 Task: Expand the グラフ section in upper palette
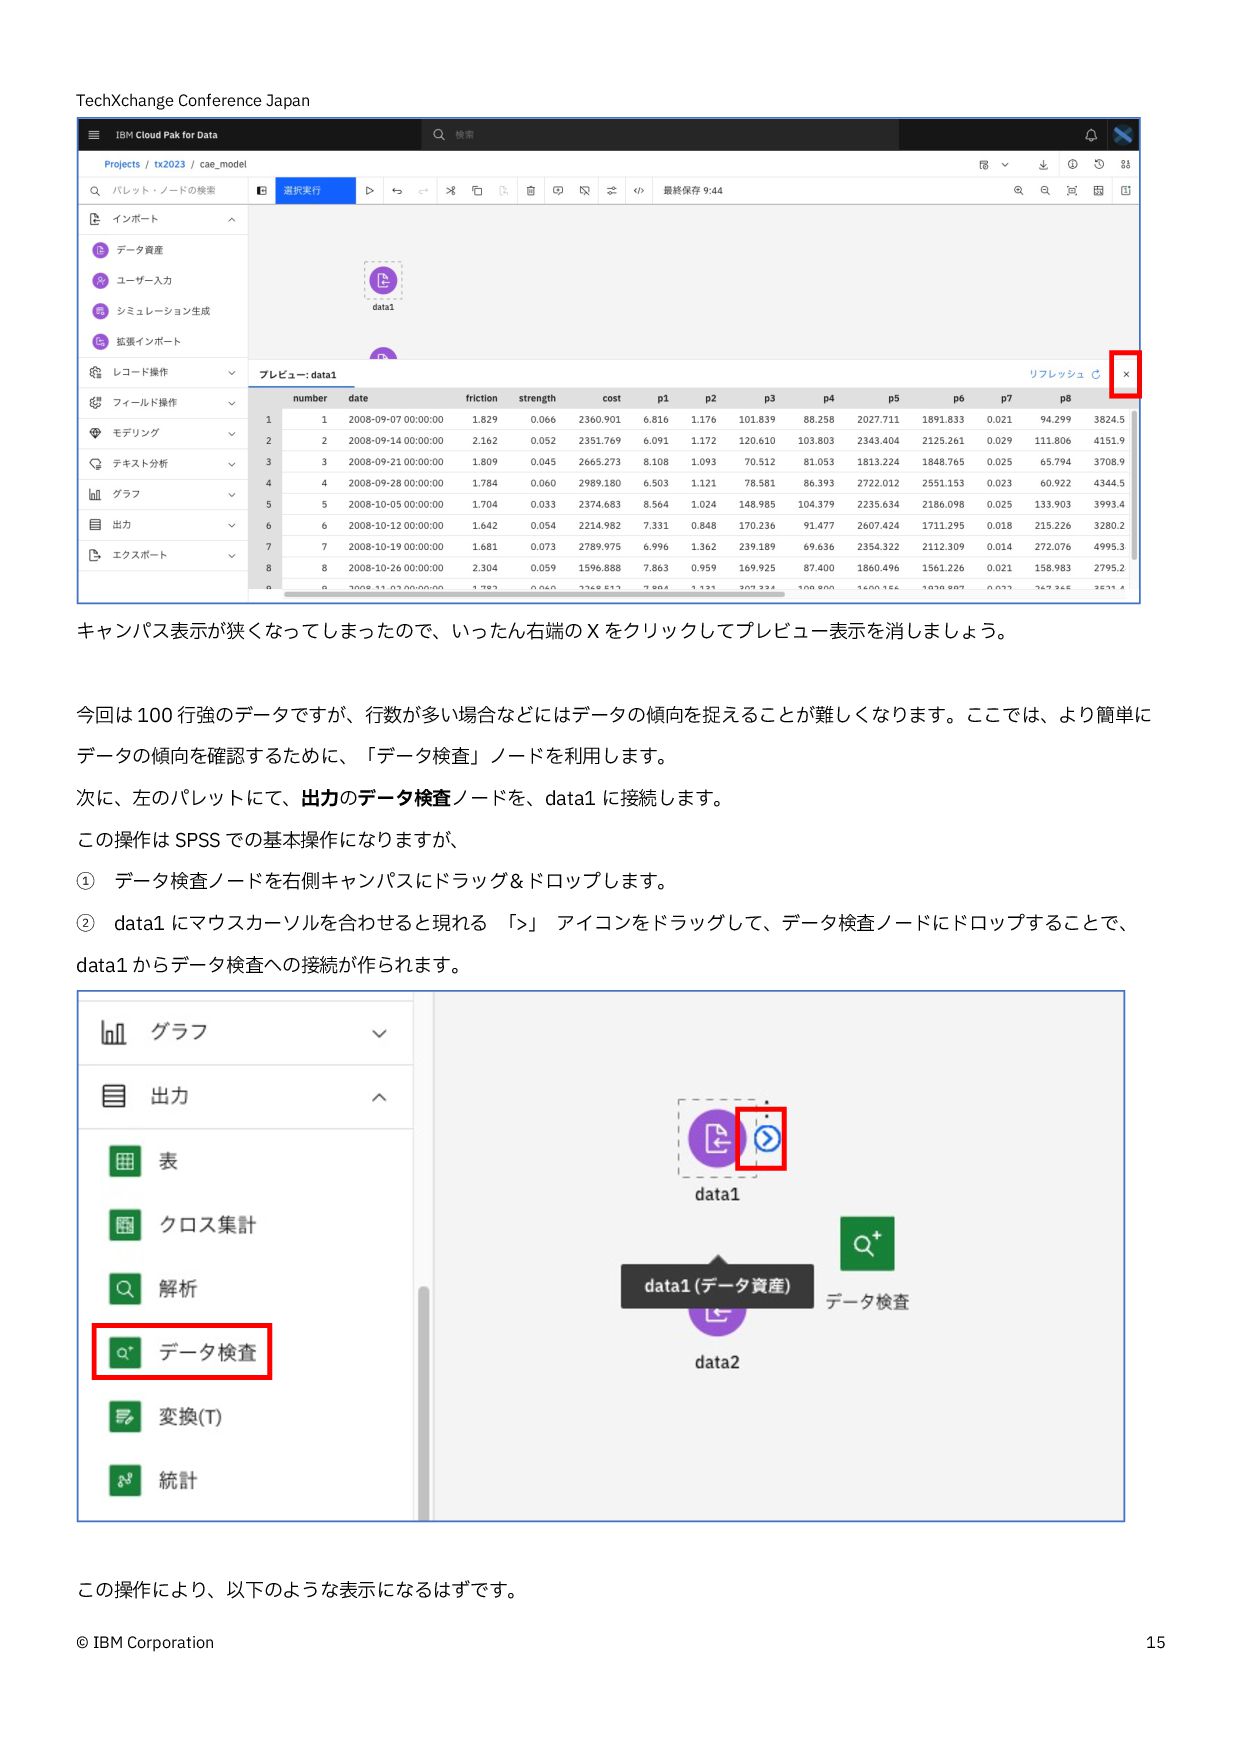pyautogui.click(x=232, y=495)
